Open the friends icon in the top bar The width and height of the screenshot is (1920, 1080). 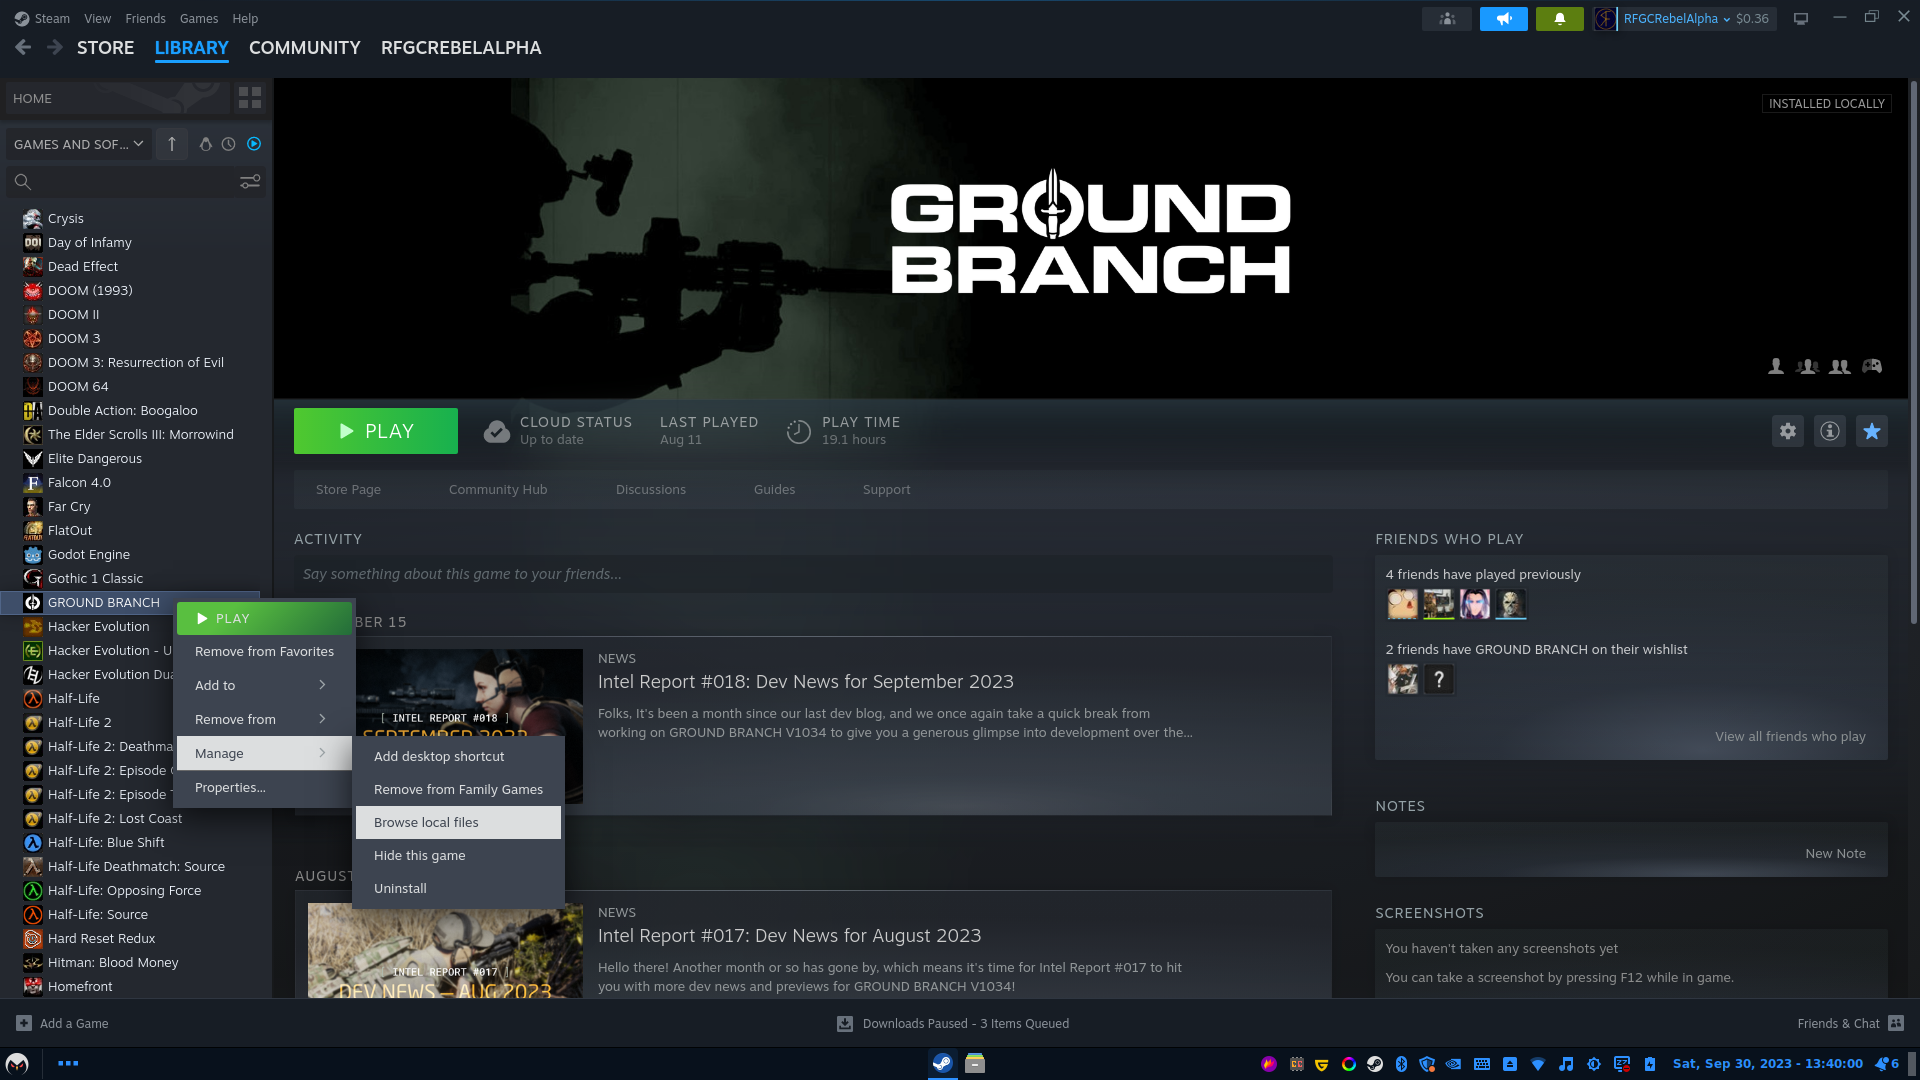click(1446, 18)
